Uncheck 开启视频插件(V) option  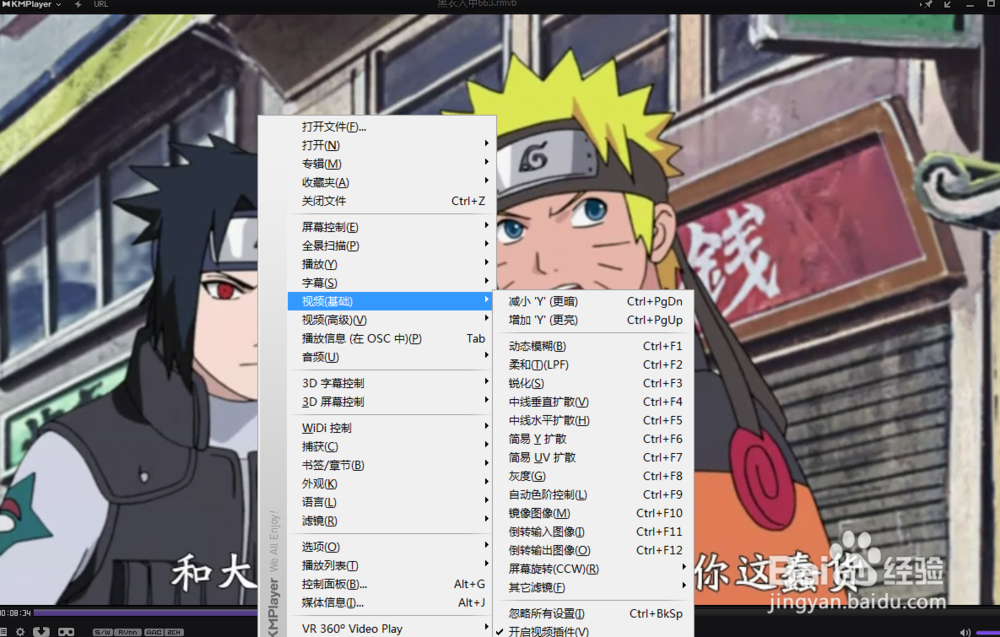[x=593, y=630]
